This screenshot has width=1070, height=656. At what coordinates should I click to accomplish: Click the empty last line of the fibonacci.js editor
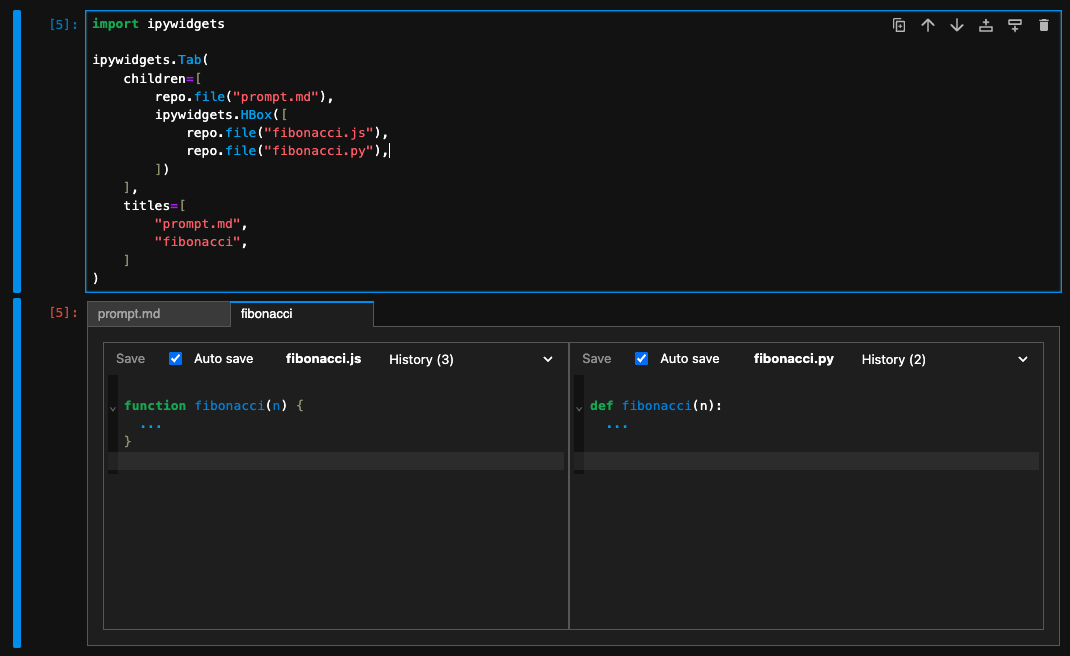[x=341, y=461]
